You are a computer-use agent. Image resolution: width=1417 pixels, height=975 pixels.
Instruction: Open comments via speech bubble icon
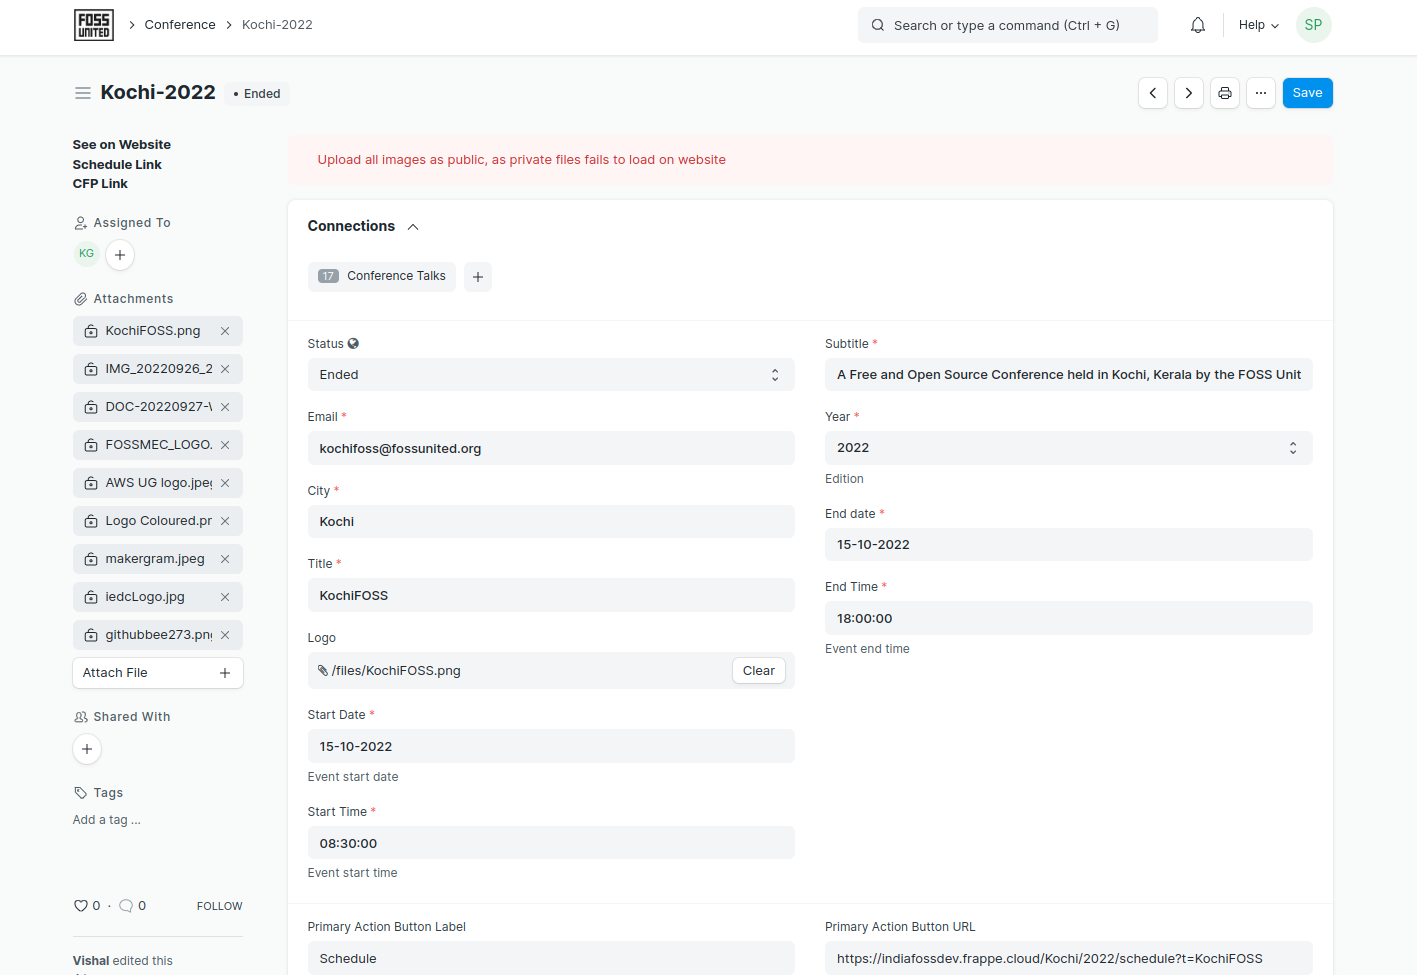click(126, 906)
